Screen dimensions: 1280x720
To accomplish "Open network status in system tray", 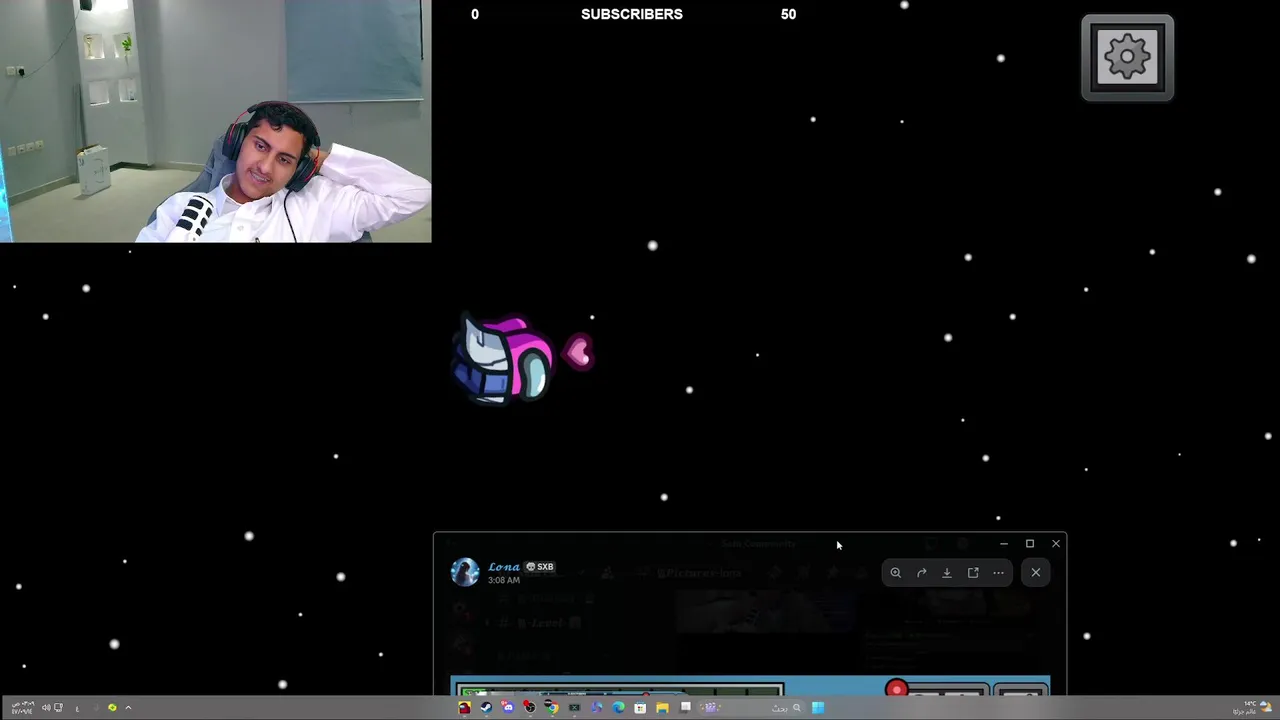I will point(58,708).
